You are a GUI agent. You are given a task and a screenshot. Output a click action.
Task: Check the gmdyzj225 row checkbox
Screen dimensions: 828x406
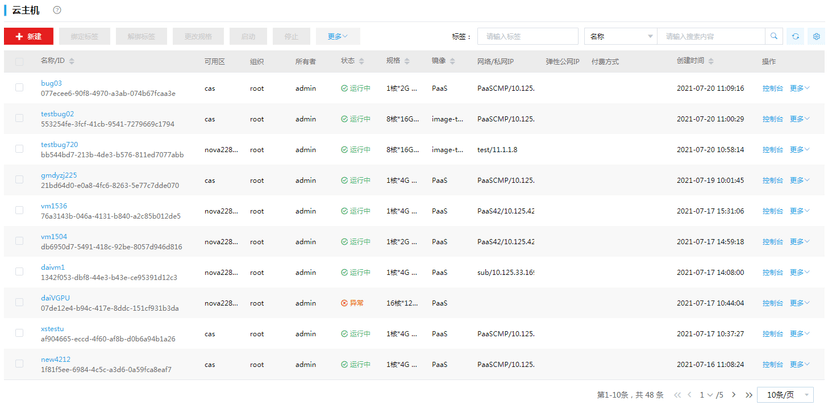pyautogui.click(x=20, y=180)
